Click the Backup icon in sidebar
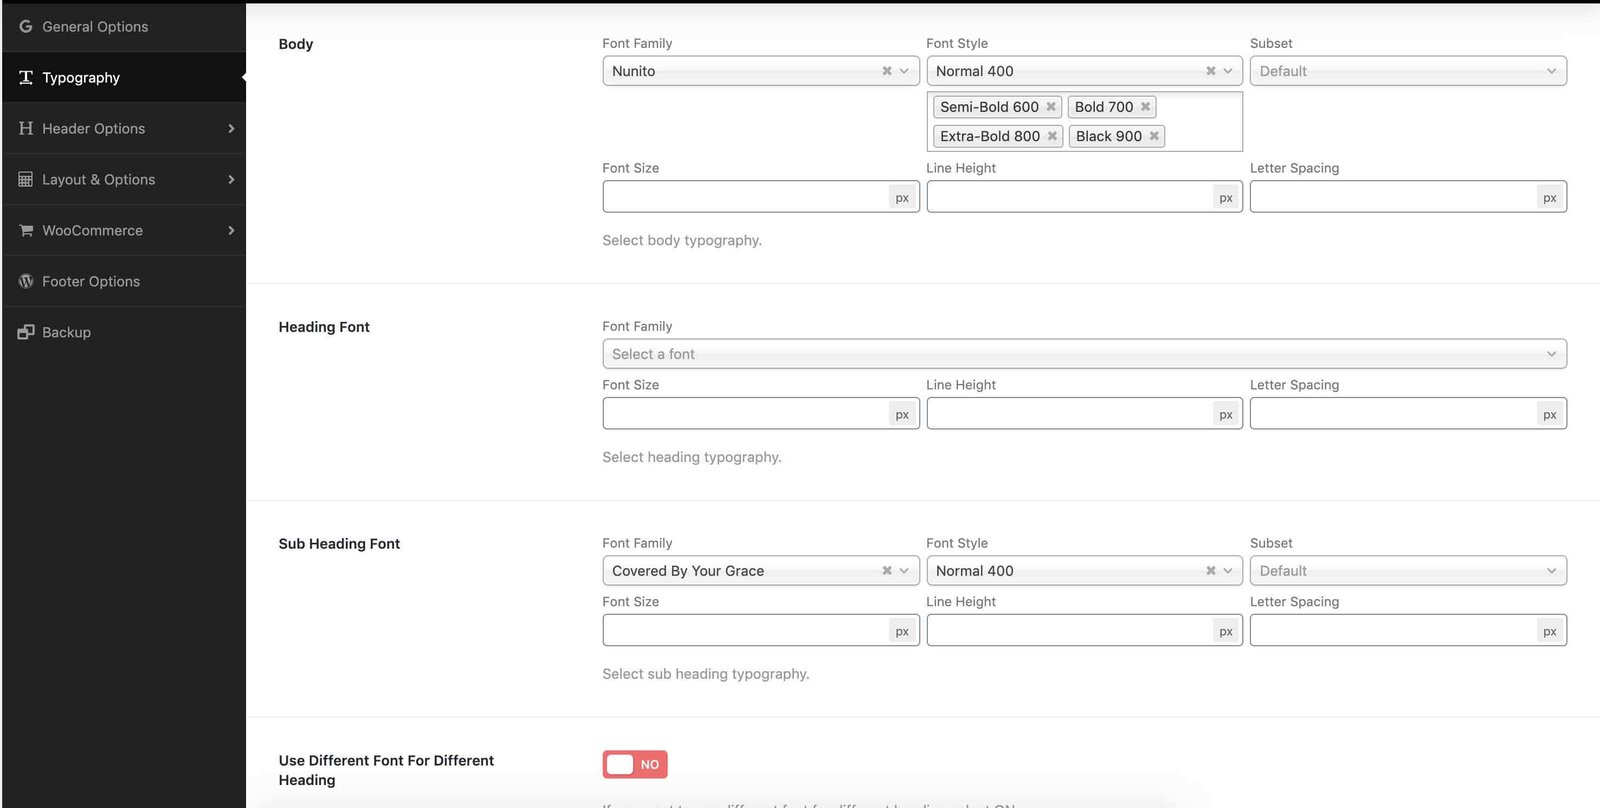1600x808 pixels. [x=26, y=333]
